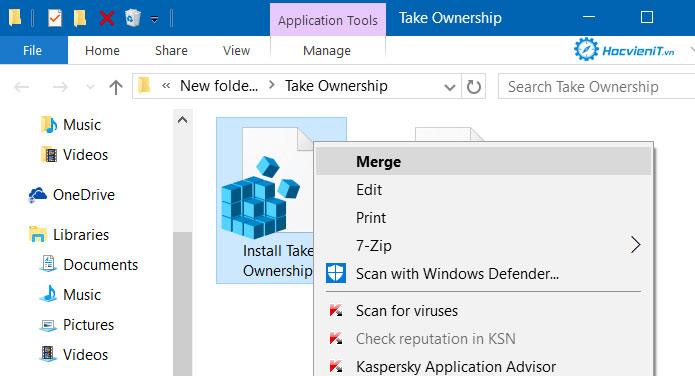
Task: Click the folder icon at far left of title bar
Action: (16, 18)
